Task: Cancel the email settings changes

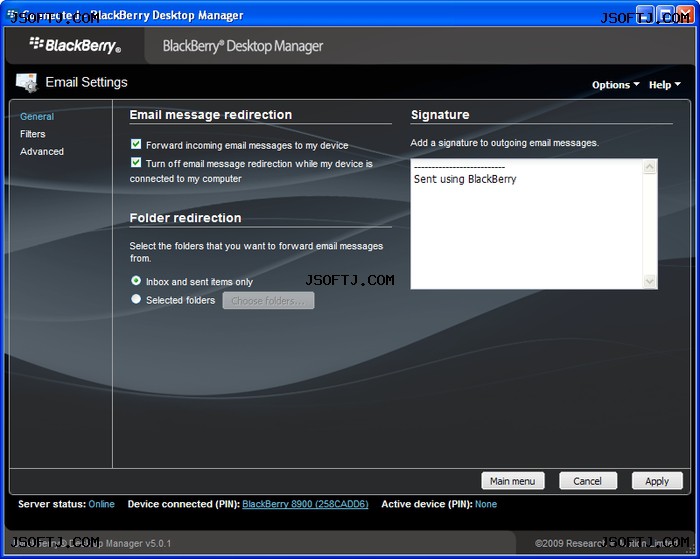Action: tap(588, 481)
